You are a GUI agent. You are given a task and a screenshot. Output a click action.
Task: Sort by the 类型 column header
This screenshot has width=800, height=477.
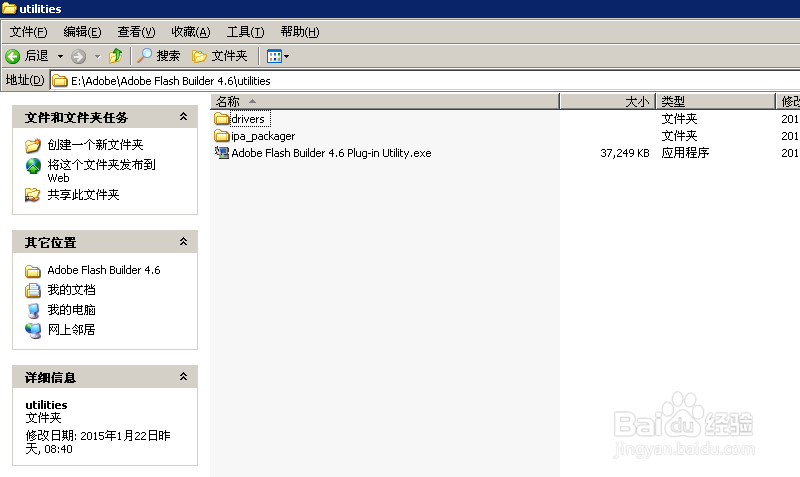pyautogui.click(x=715, y=102)
